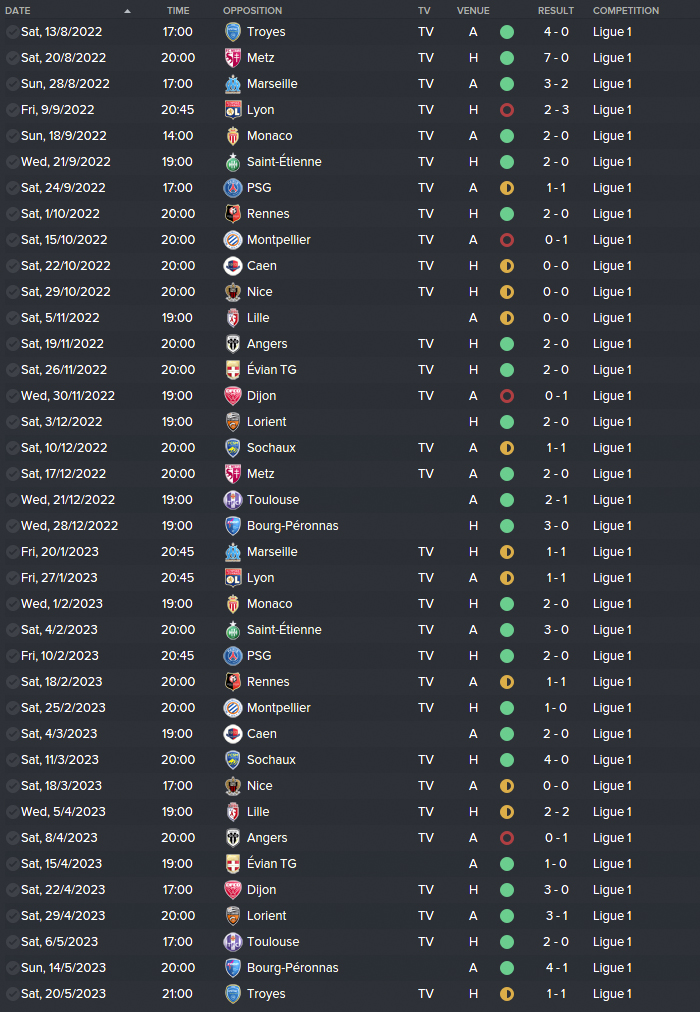Toggle the tick icon beside Sat, 20/5/2023
Viewport: 700px width, 1012px height.
(12, 994)
